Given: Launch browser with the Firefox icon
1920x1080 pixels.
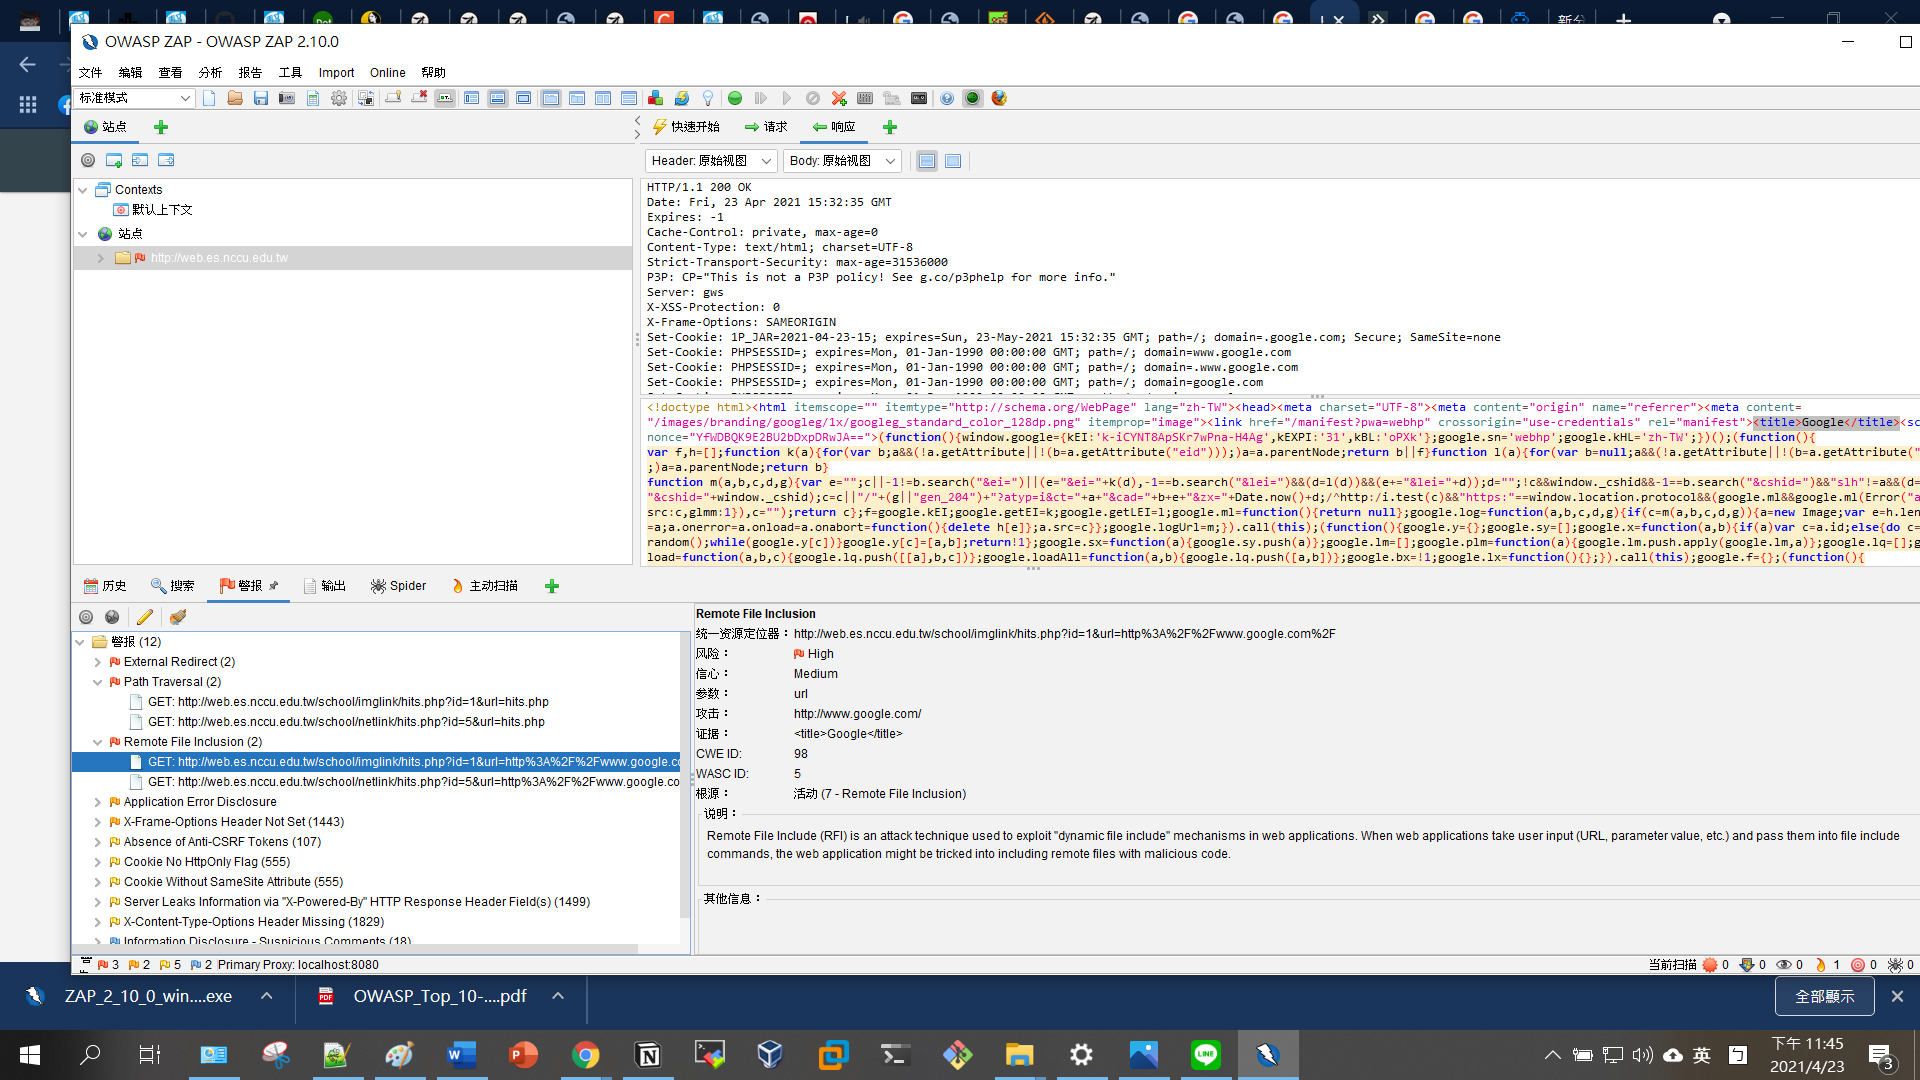Looking at the screenshot, I should 999,98.
